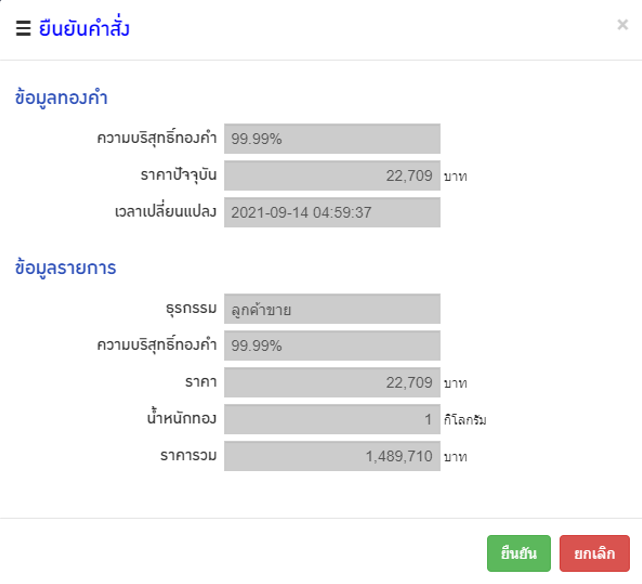Select the ราคารวม total price field

coord(332,456)
